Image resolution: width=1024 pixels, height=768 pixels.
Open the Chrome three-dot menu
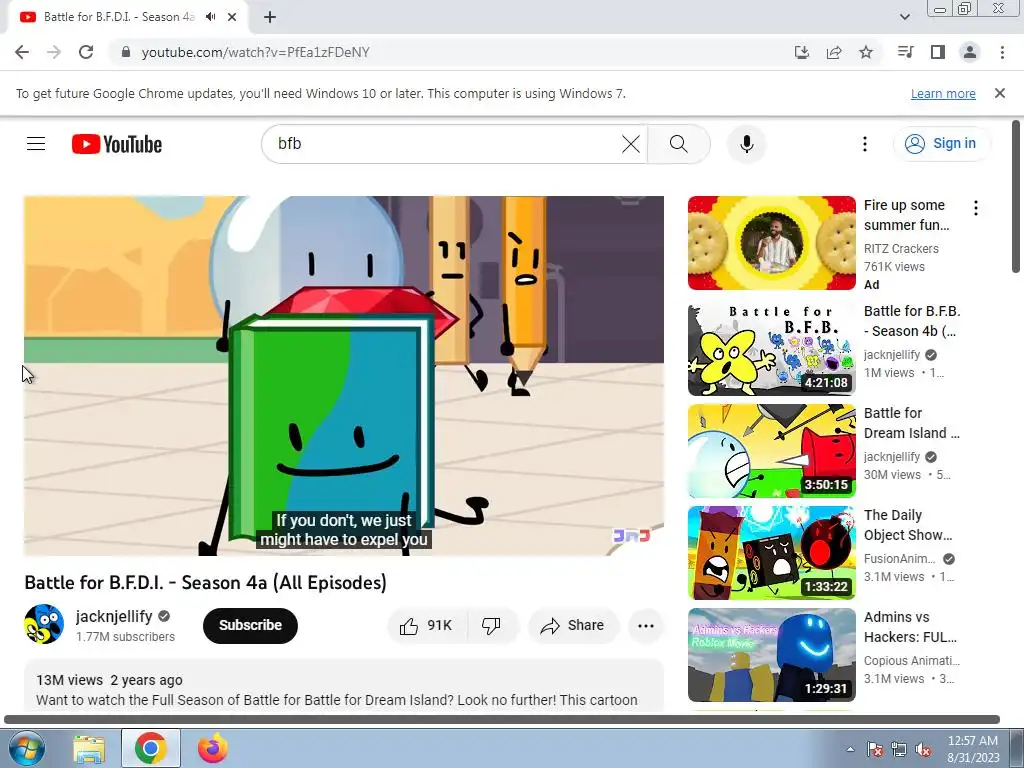click(x=1002, y=52)
